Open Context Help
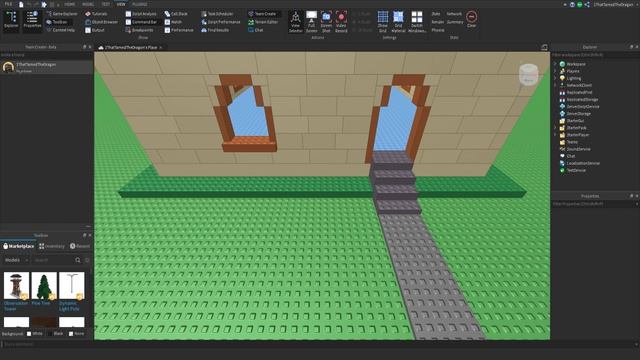Screen dimensions: 640x360 [60, 30]
